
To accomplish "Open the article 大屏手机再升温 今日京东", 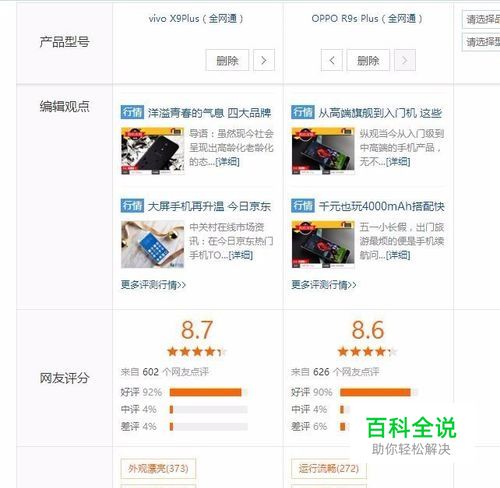I will (x=209, y=206).
